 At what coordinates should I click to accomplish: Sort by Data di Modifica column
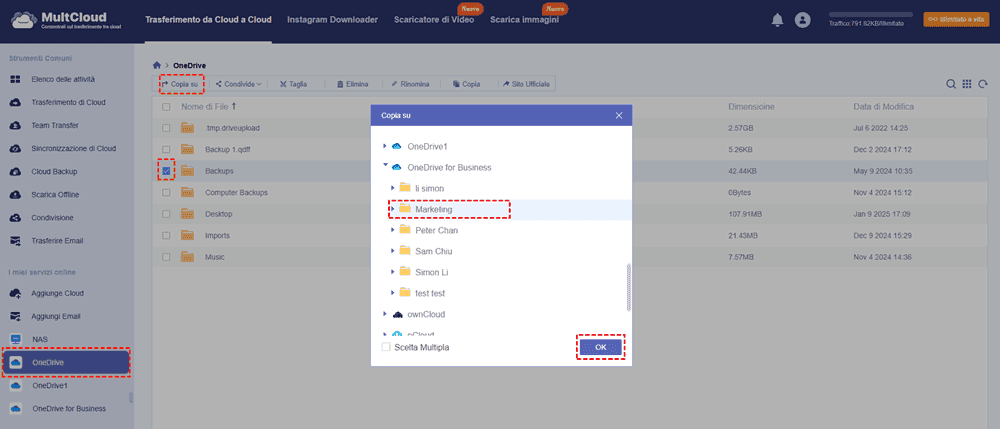884,106
